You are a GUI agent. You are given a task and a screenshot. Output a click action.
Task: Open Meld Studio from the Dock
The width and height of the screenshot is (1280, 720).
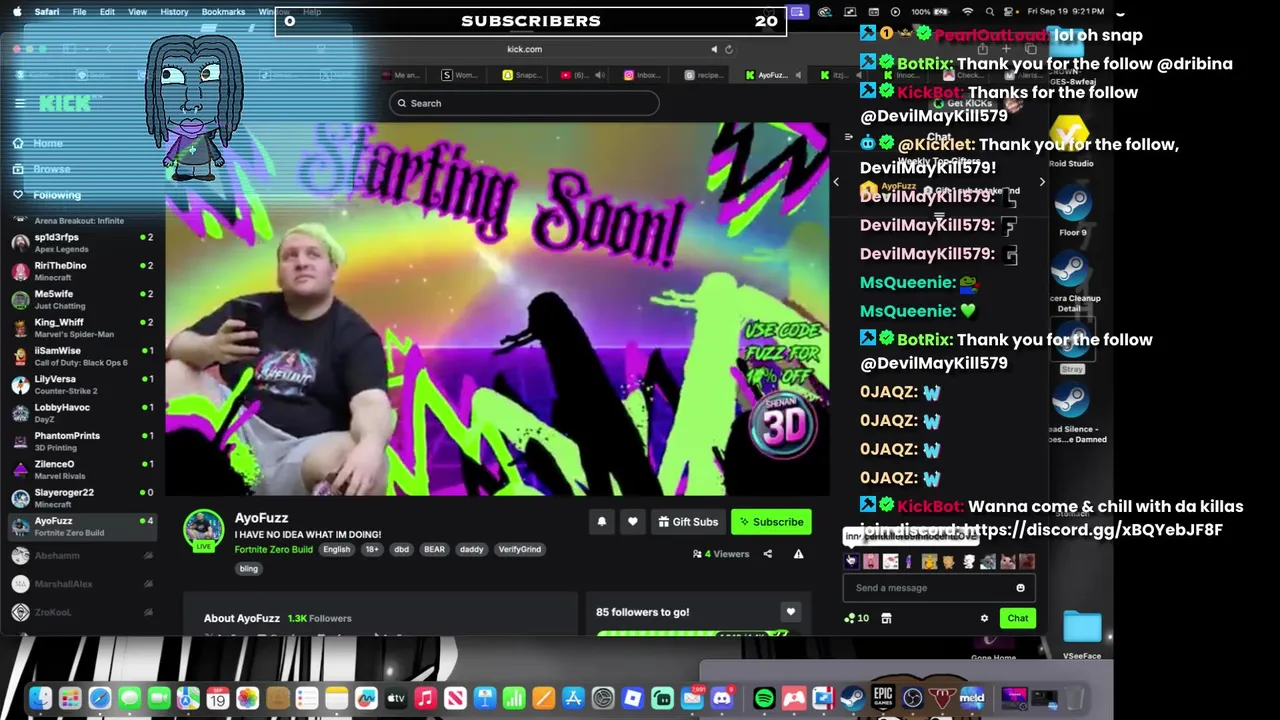click(972, 698)
